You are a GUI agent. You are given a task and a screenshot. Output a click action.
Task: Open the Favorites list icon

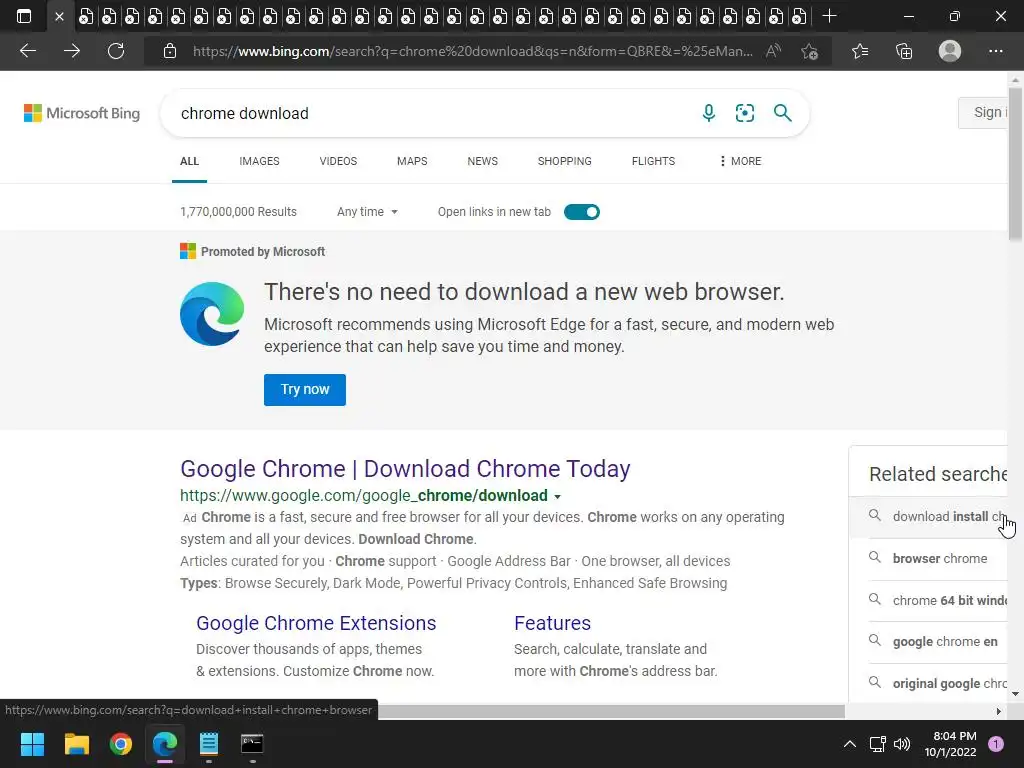(860, 51)
